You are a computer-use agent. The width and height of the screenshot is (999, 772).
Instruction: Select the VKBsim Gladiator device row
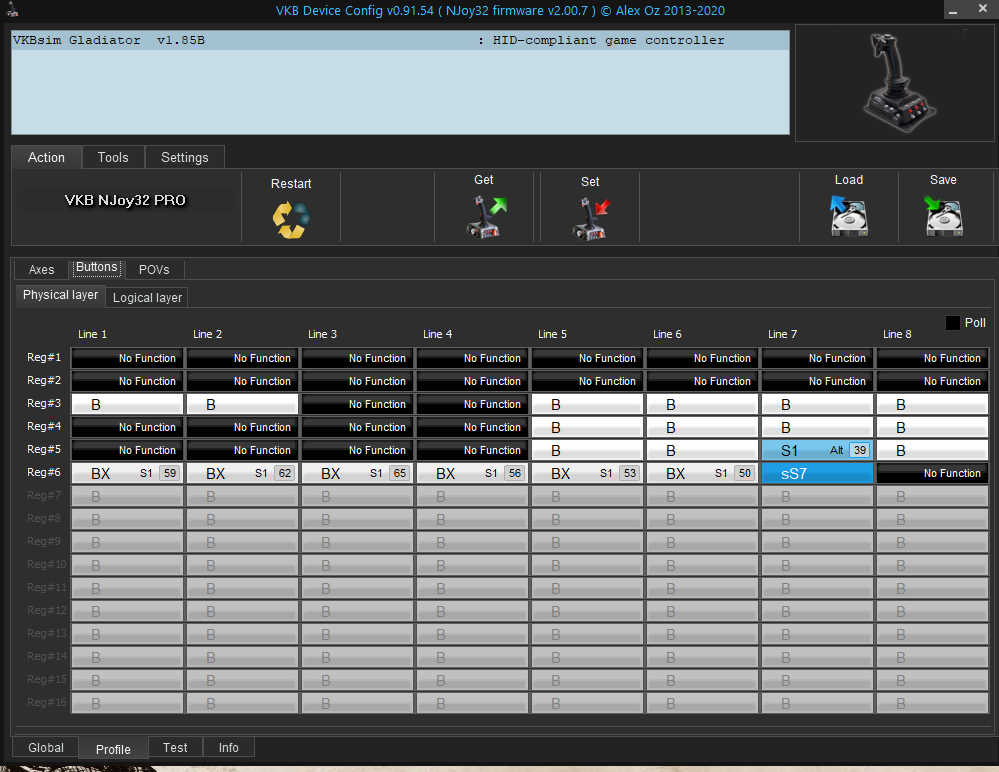pyautogui.click(x=400, y=40)
